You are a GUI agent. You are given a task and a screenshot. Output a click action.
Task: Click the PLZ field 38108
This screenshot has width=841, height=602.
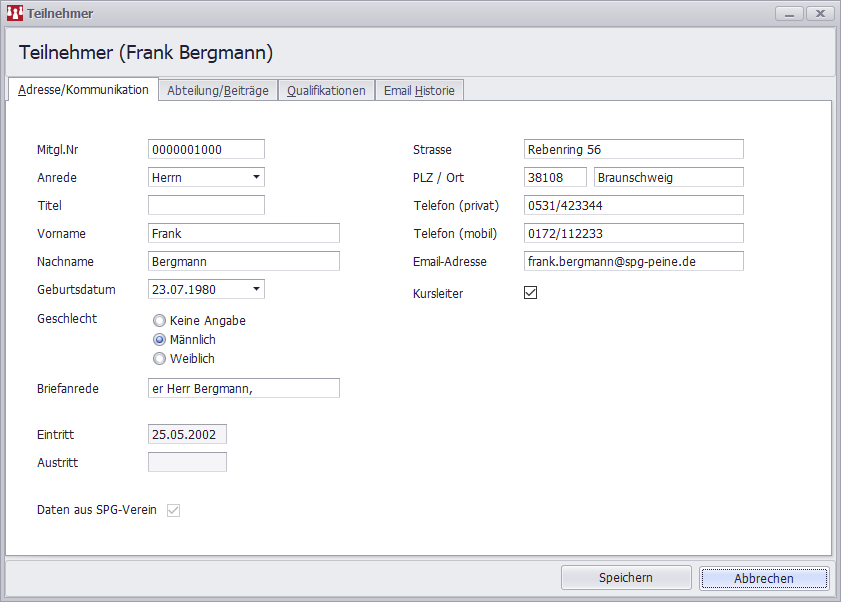click(555, 177)
